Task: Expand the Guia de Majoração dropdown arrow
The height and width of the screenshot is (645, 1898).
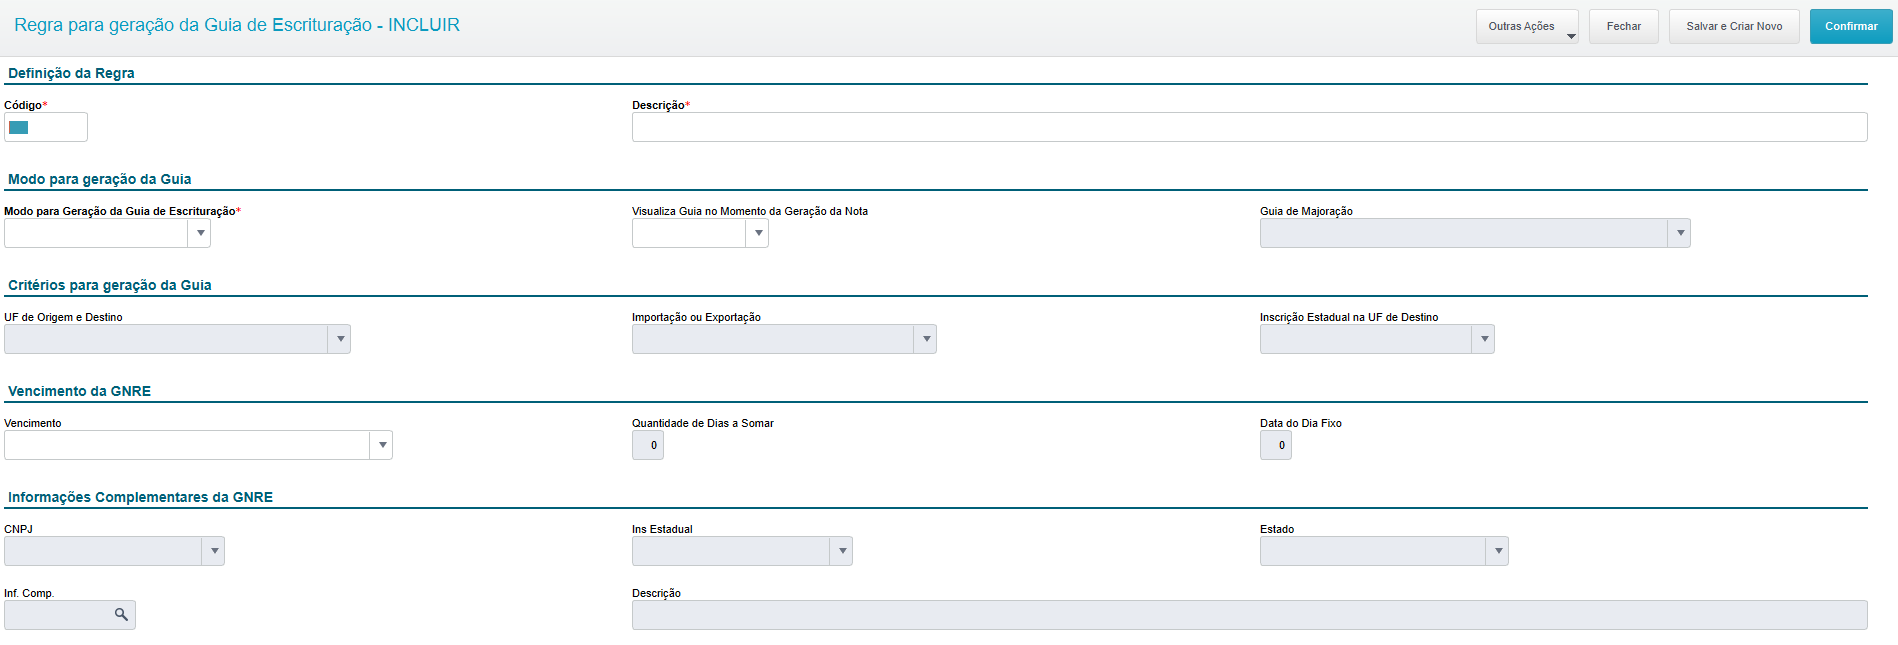Action: click(x=1680, y=233)
